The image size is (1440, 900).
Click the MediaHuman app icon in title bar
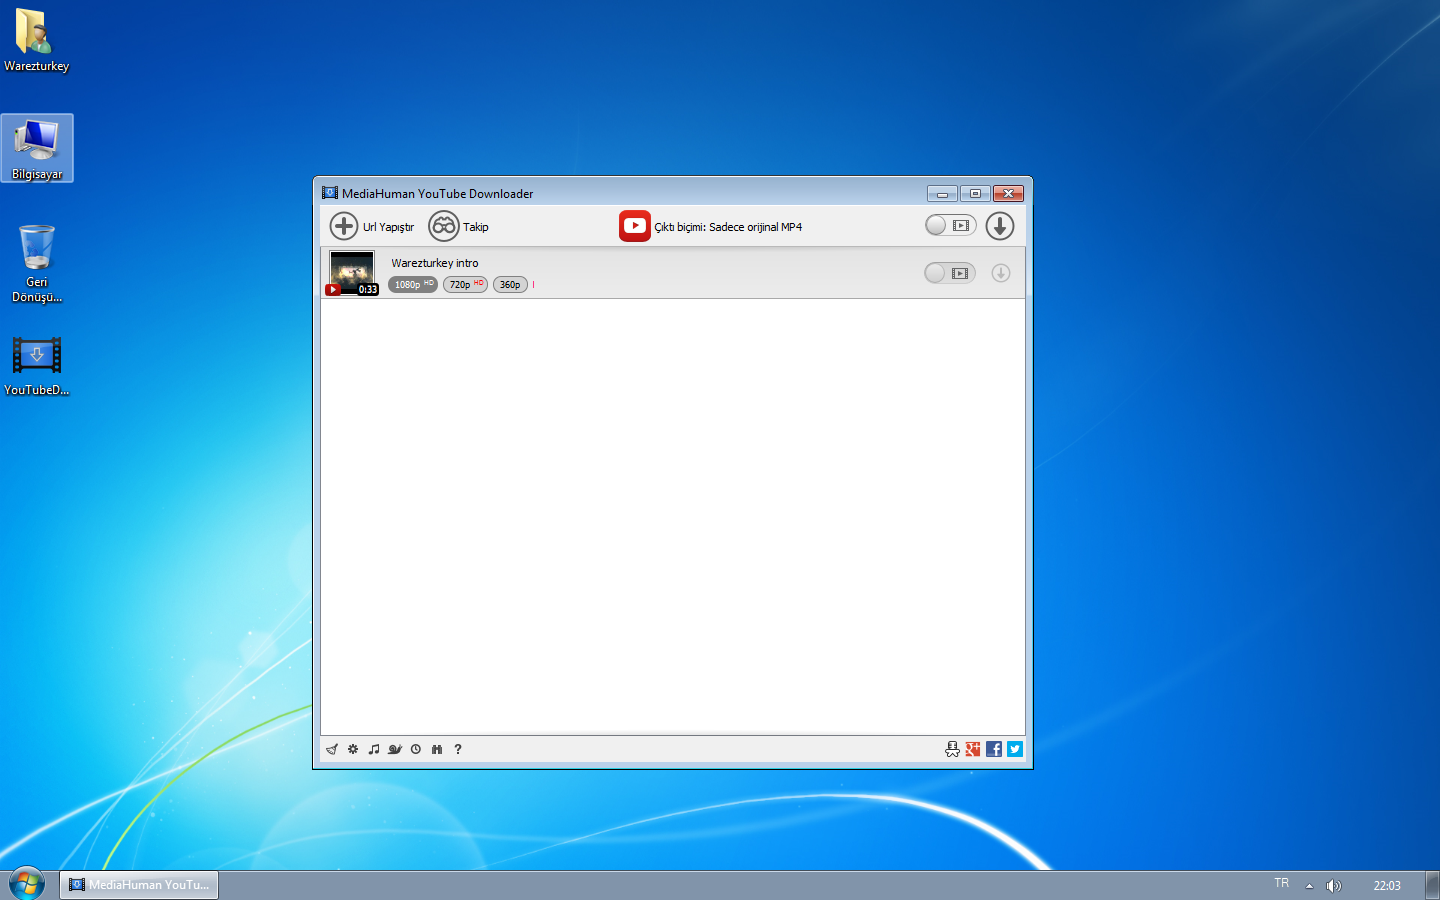[330, 193]
